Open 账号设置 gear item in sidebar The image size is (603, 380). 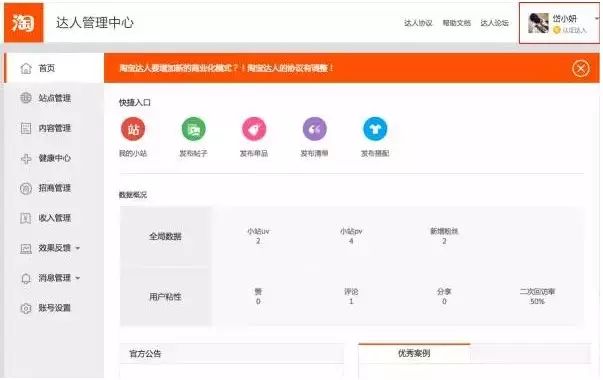click(x=55, y=308)
